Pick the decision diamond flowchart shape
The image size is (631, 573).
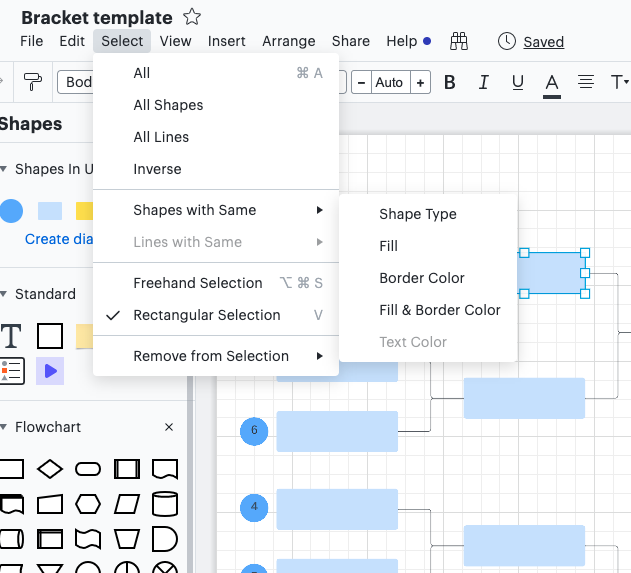50,468
